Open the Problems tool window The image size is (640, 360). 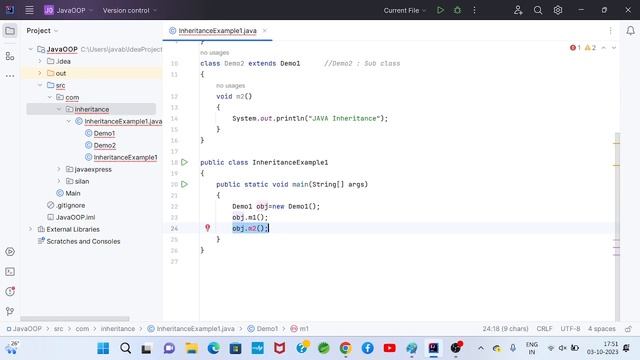pos(10,291)
